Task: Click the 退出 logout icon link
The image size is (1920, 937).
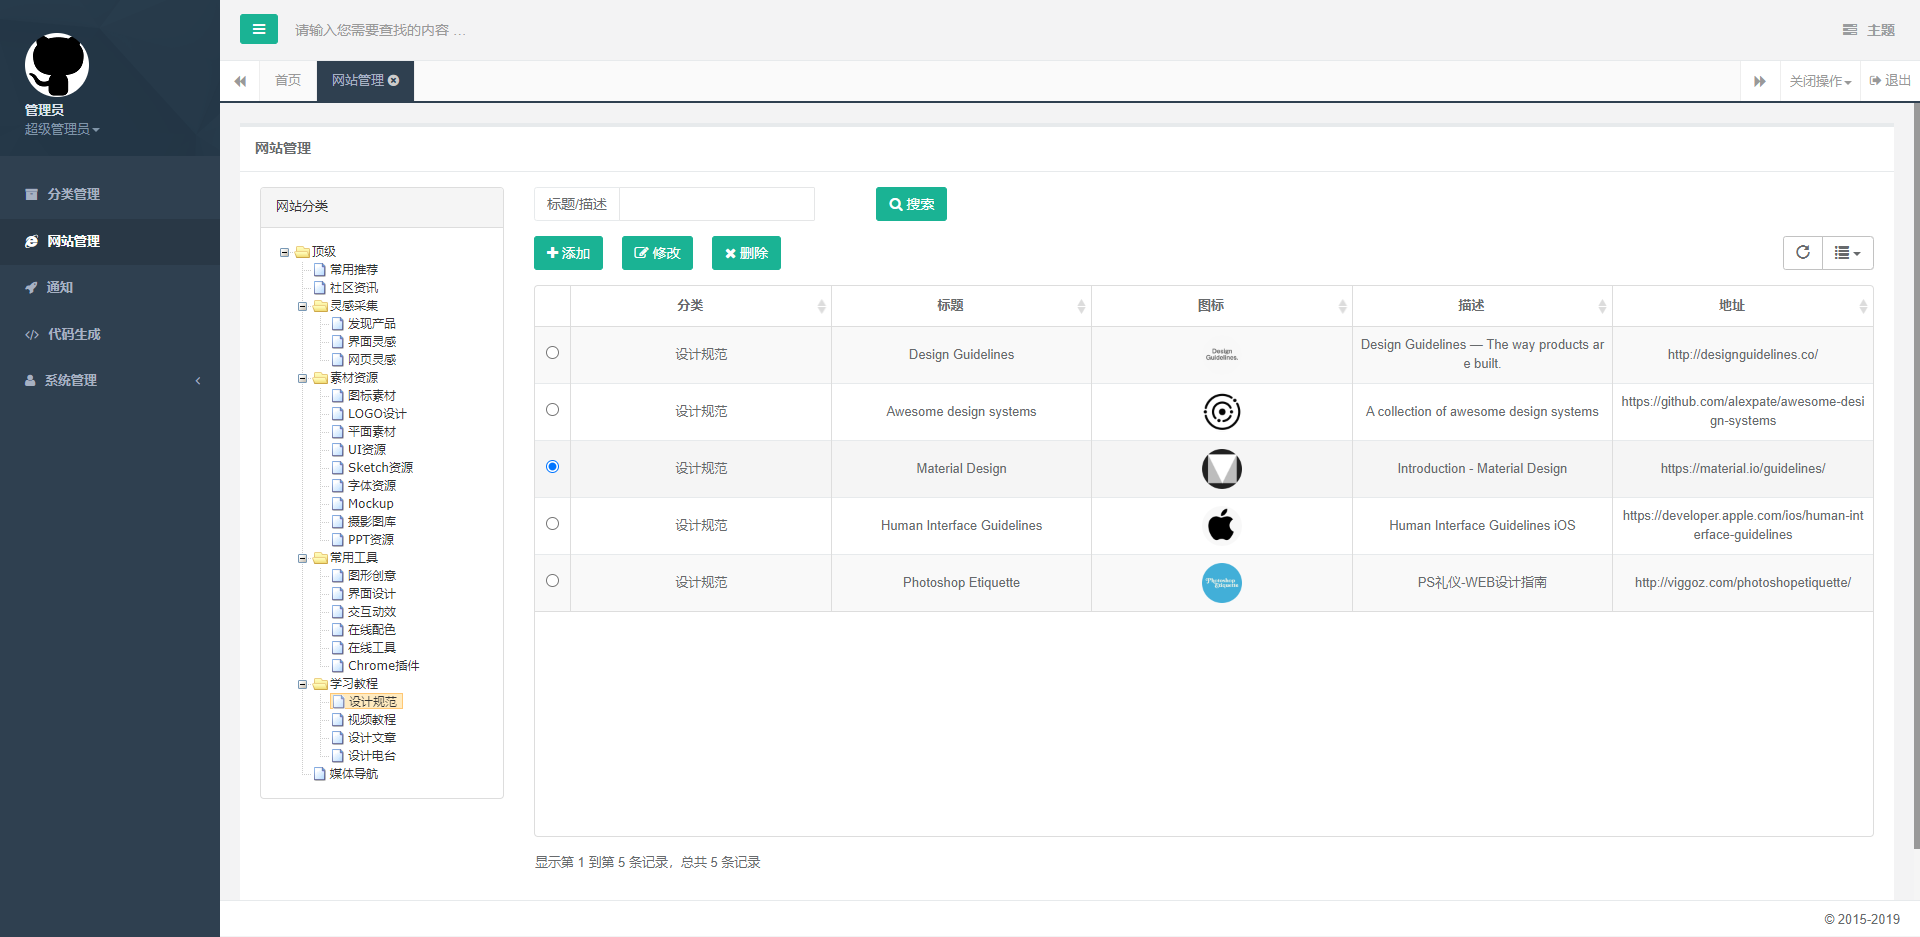Action: [x=1890, y=81]
